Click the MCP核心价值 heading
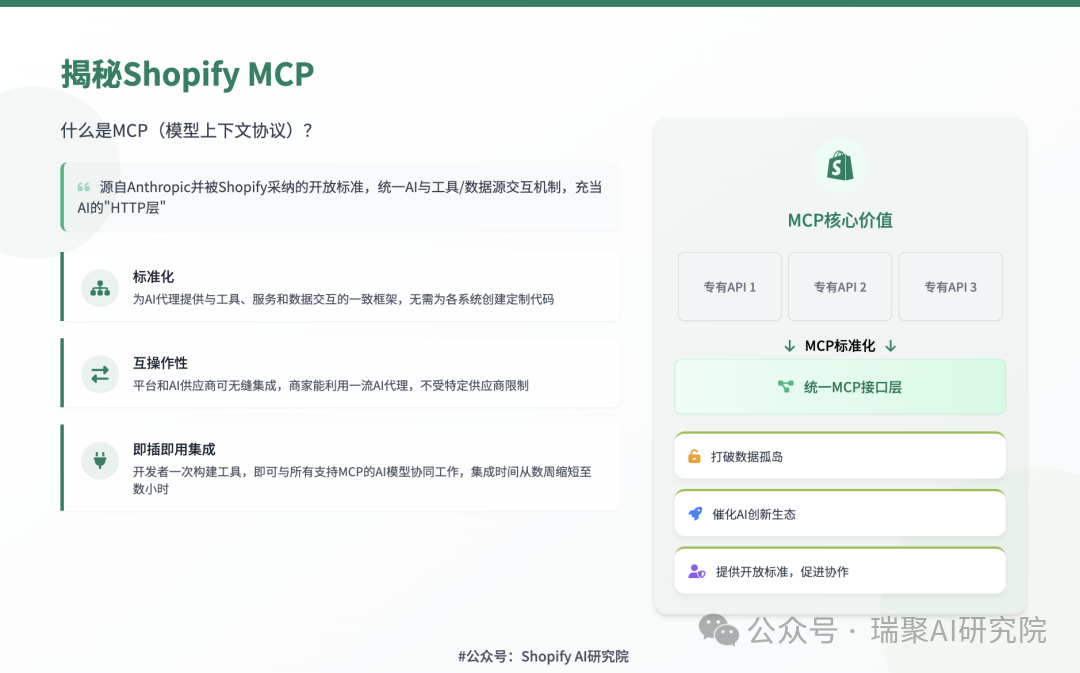1080x673 pixels. [840, 220]
